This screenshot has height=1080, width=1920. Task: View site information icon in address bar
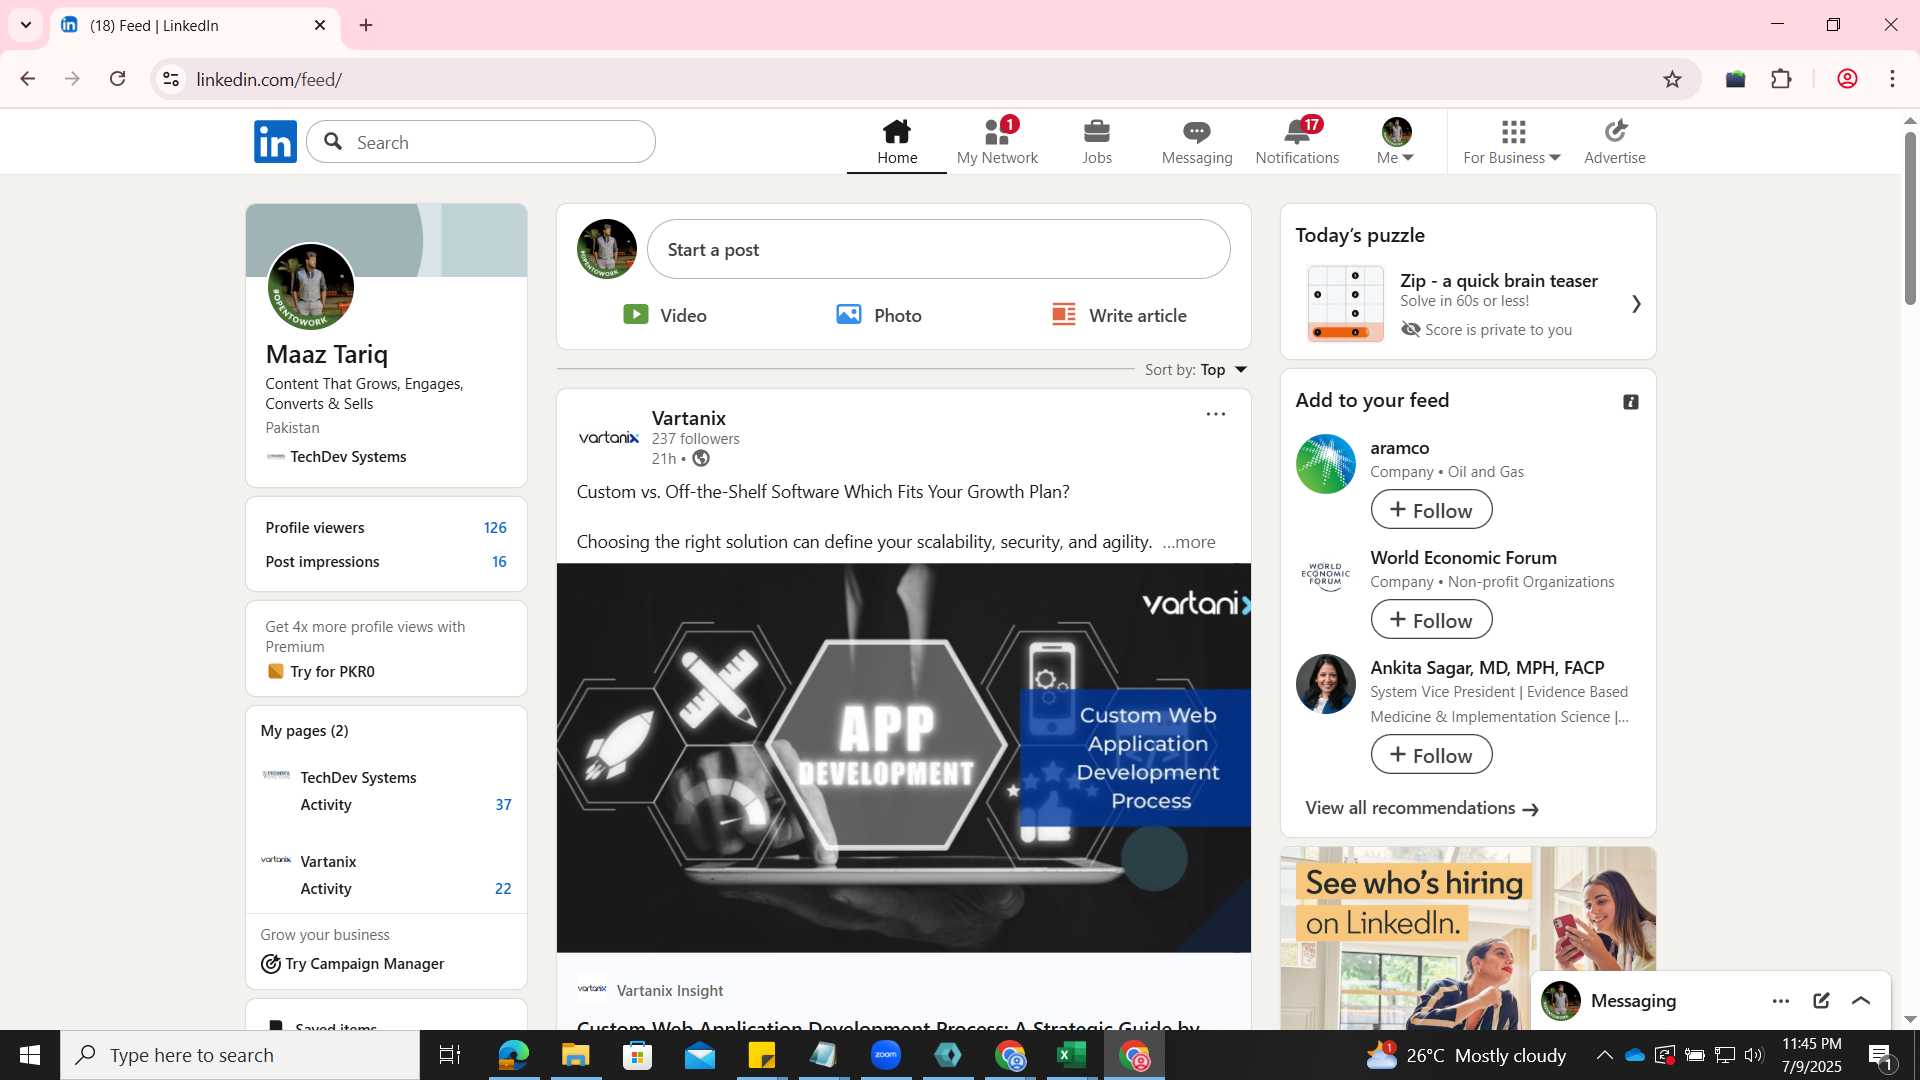tap(171, 79)
